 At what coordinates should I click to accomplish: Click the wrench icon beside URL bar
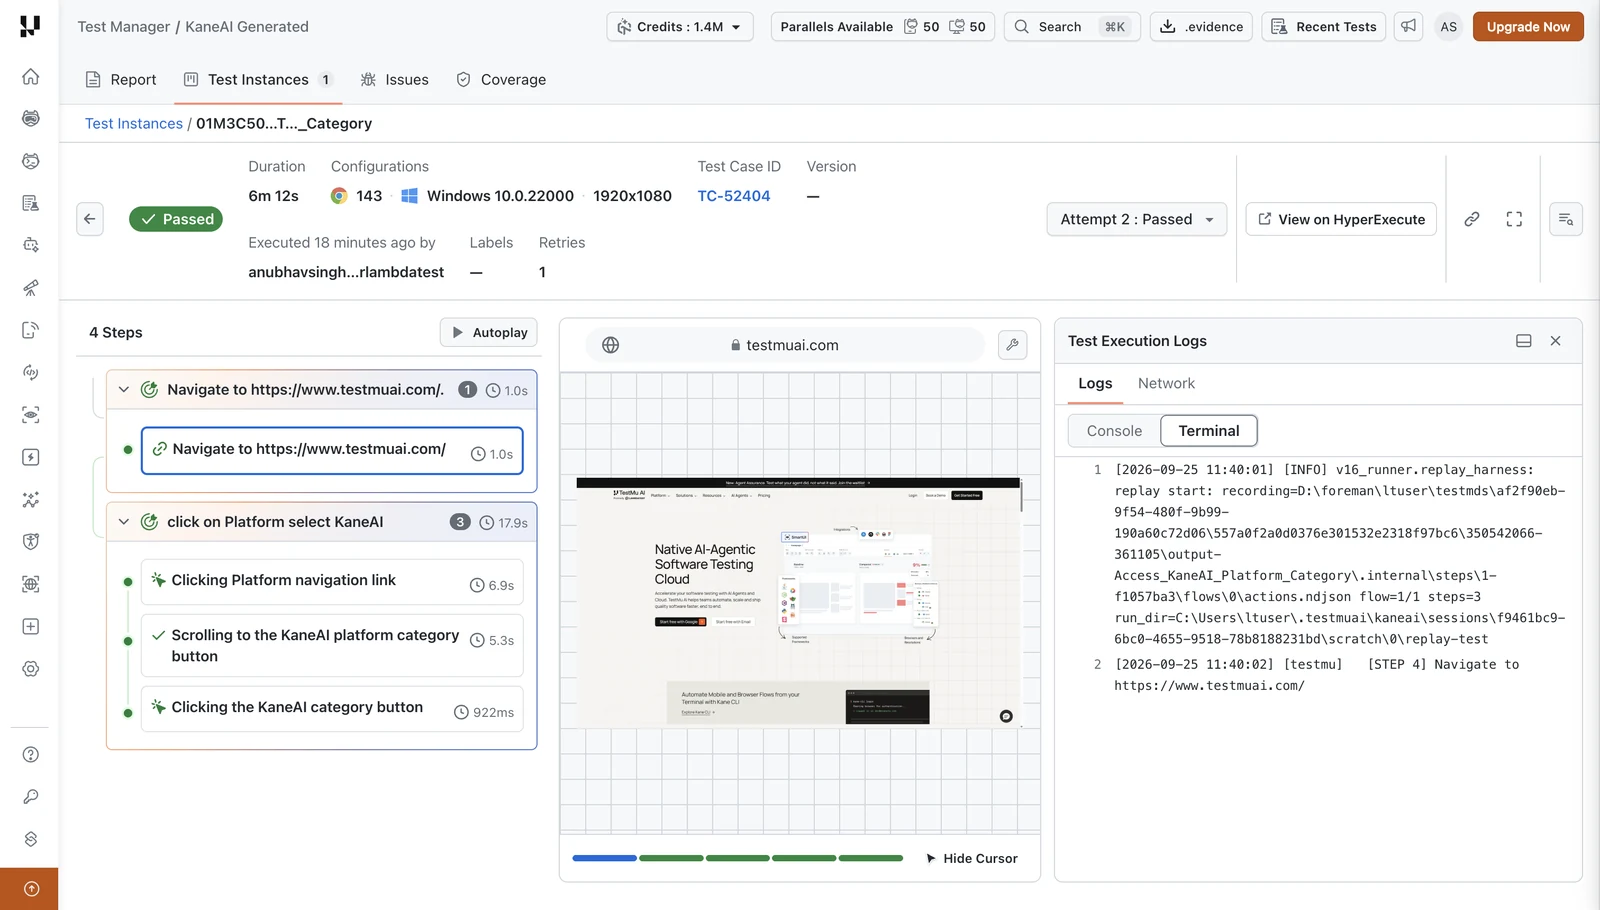tap(1013, 345)
